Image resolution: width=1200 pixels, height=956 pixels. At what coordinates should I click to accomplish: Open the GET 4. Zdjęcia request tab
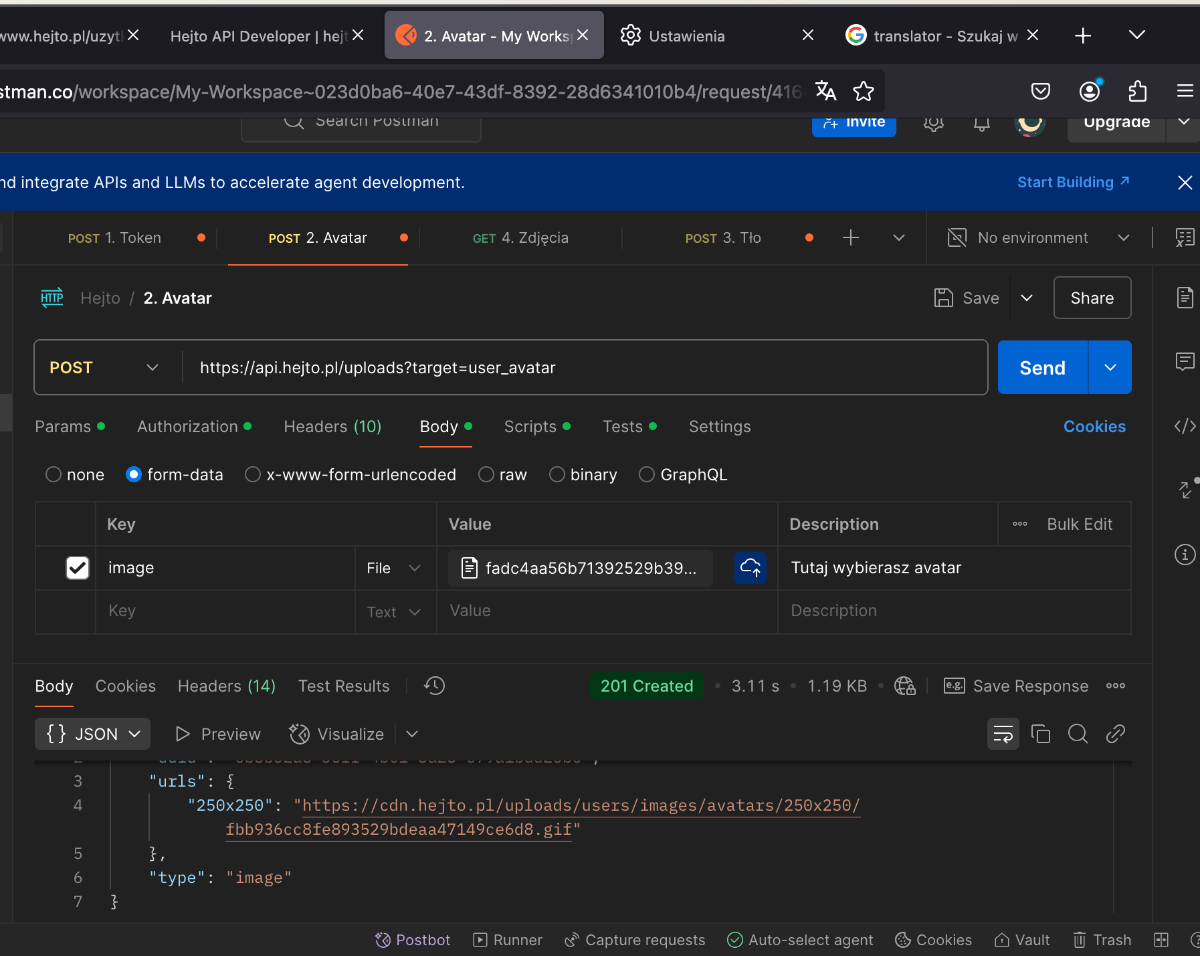520,238
